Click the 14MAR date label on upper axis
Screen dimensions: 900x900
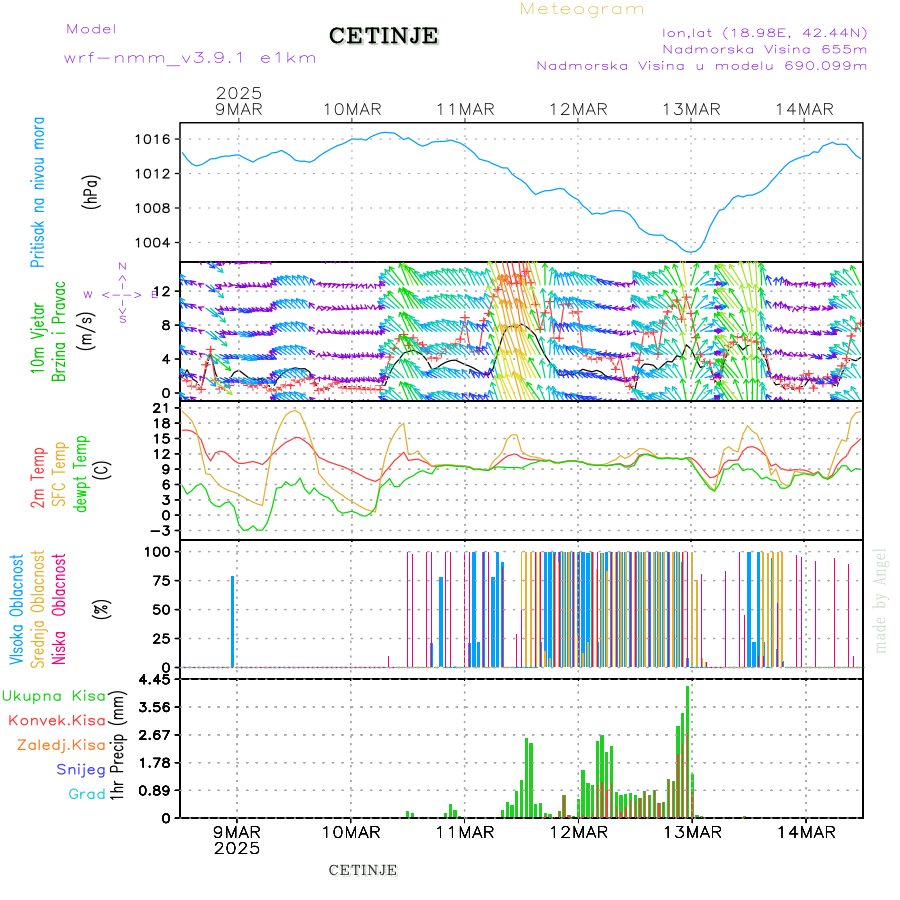pyautogui.click(x=804, y=109)
